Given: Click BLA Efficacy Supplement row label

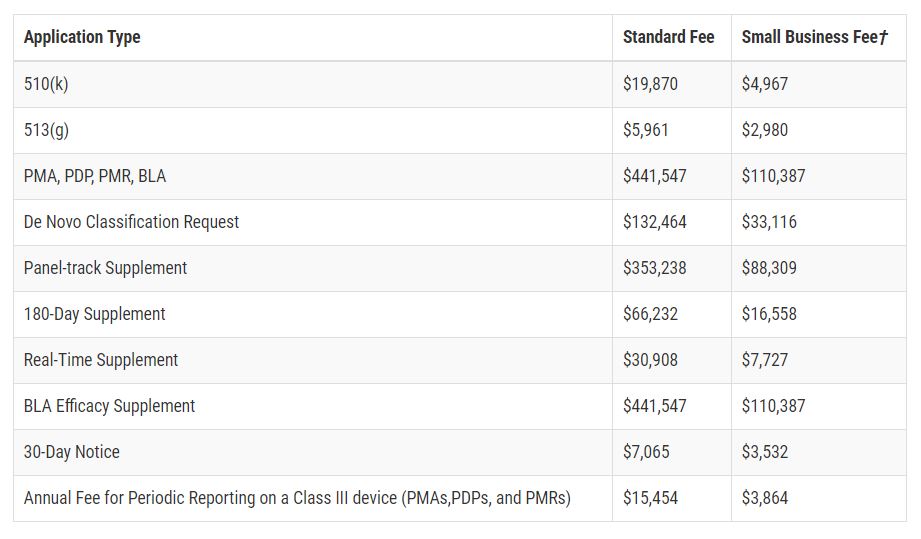Looking at the screenshot, I should (109, 406).
